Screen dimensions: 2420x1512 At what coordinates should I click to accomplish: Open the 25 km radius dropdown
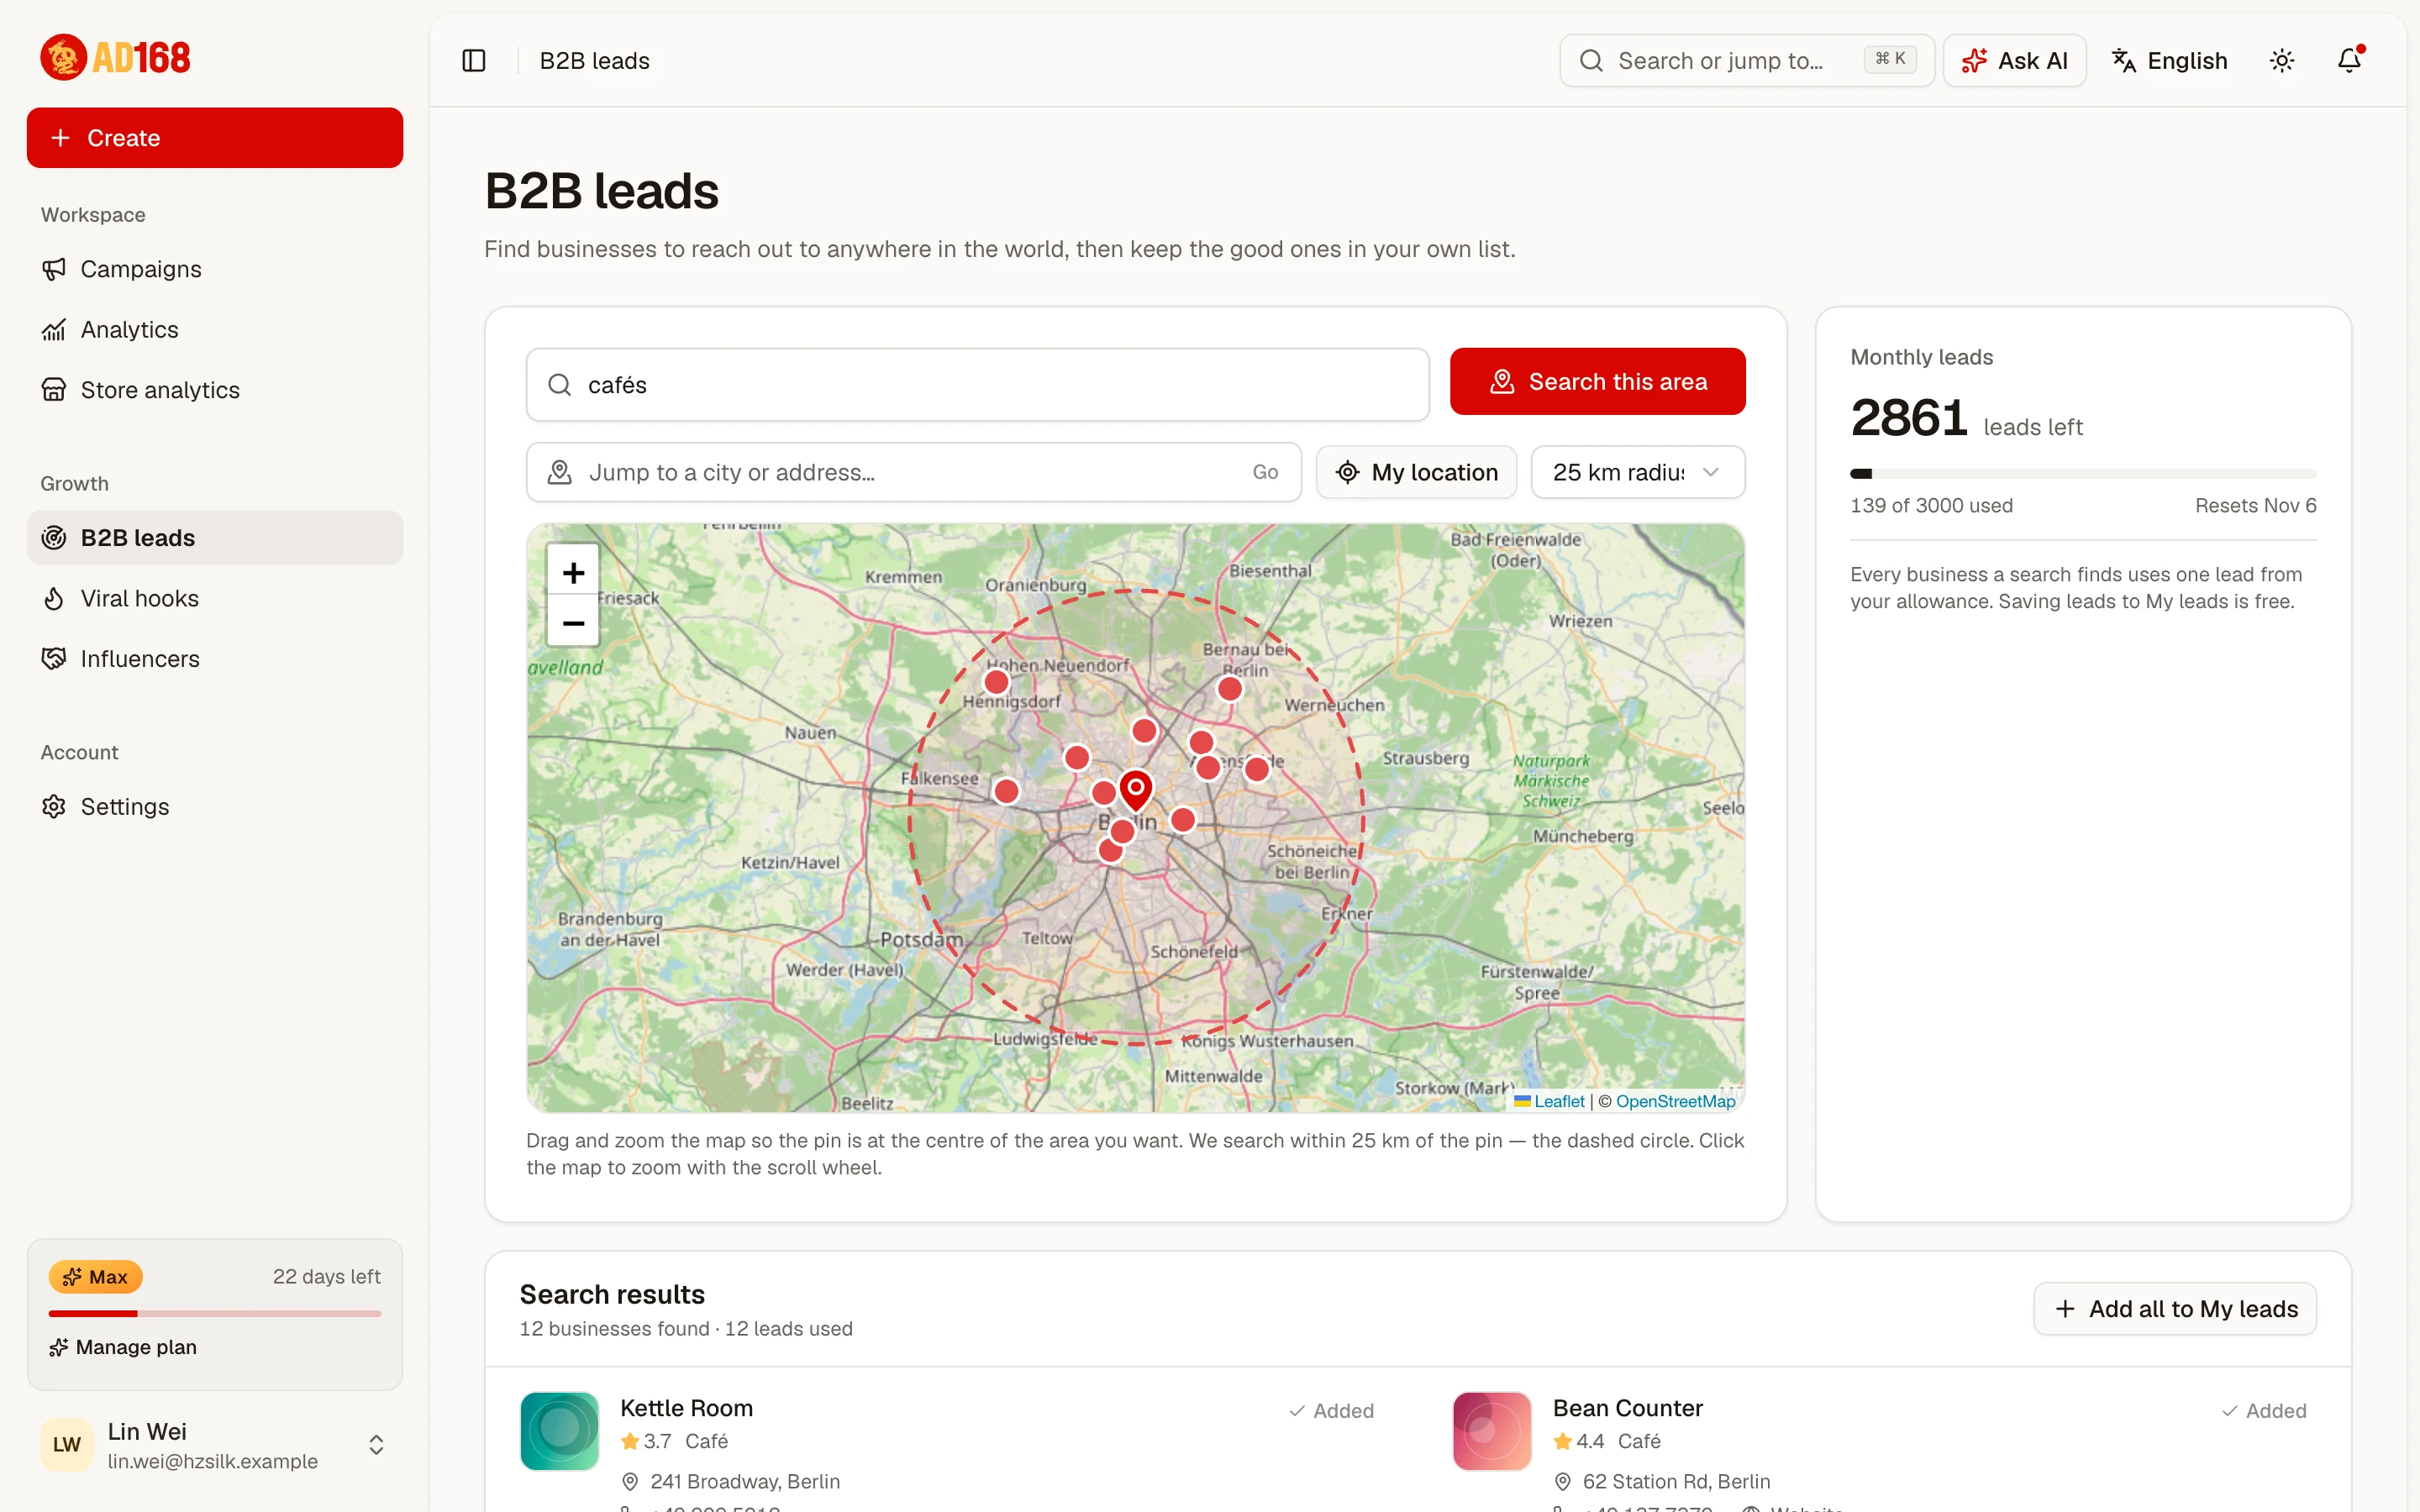pyautogui.click(x=1637, y=472)
